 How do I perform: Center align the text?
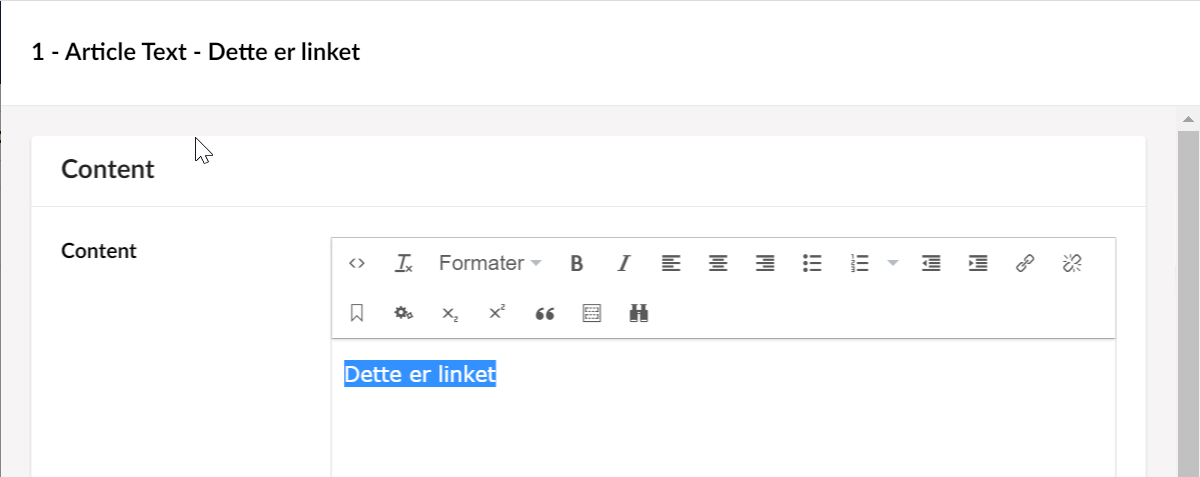point(718,264)
